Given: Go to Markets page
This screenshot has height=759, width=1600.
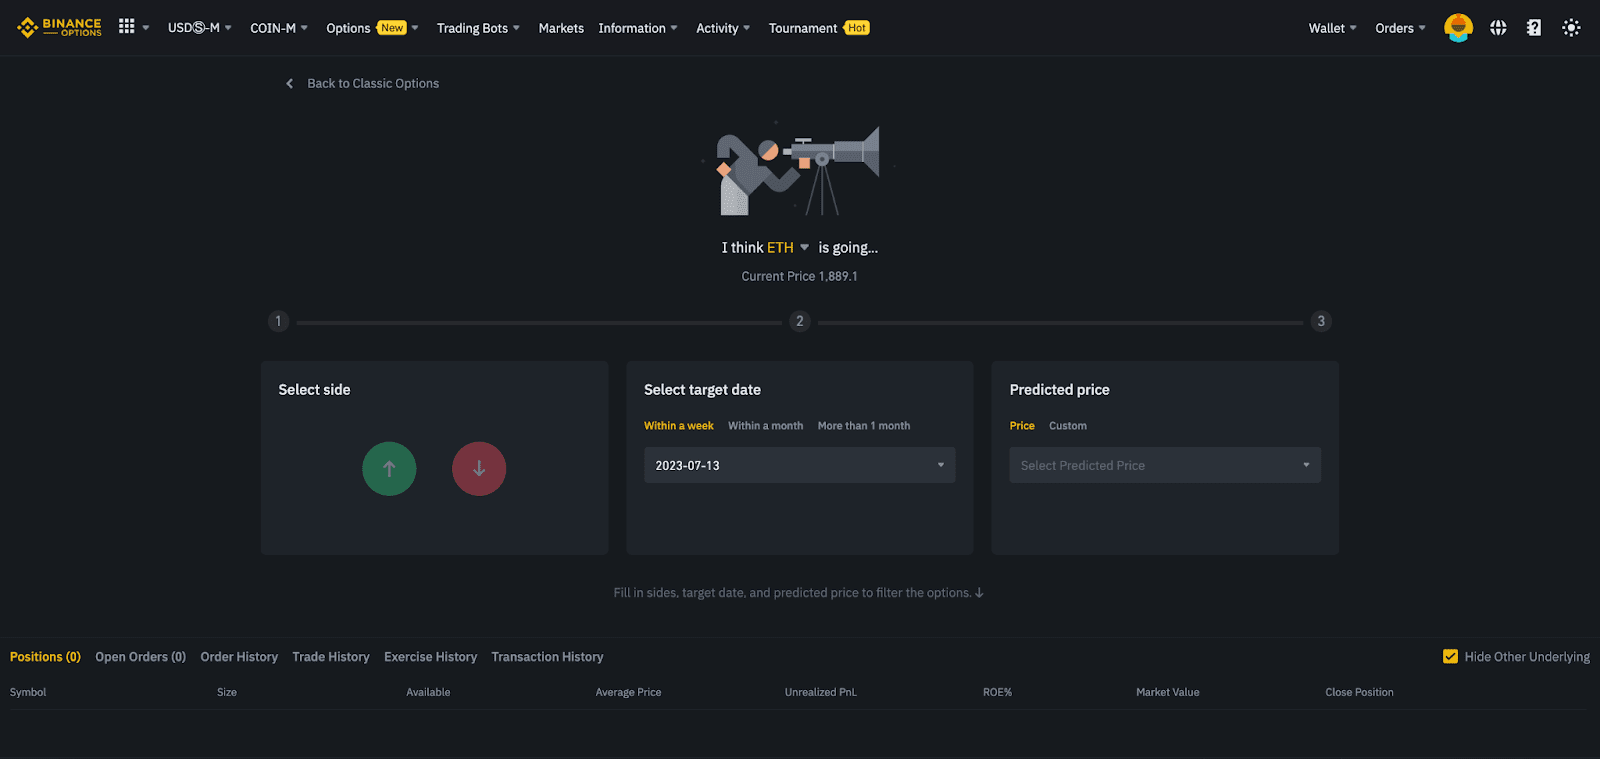Looking at the screenshot, I should [x=561, y=28].
